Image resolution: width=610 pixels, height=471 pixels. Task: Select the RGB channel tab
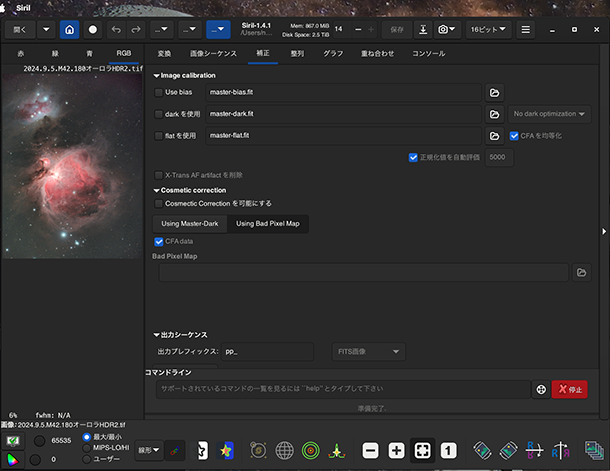[123, 52]
